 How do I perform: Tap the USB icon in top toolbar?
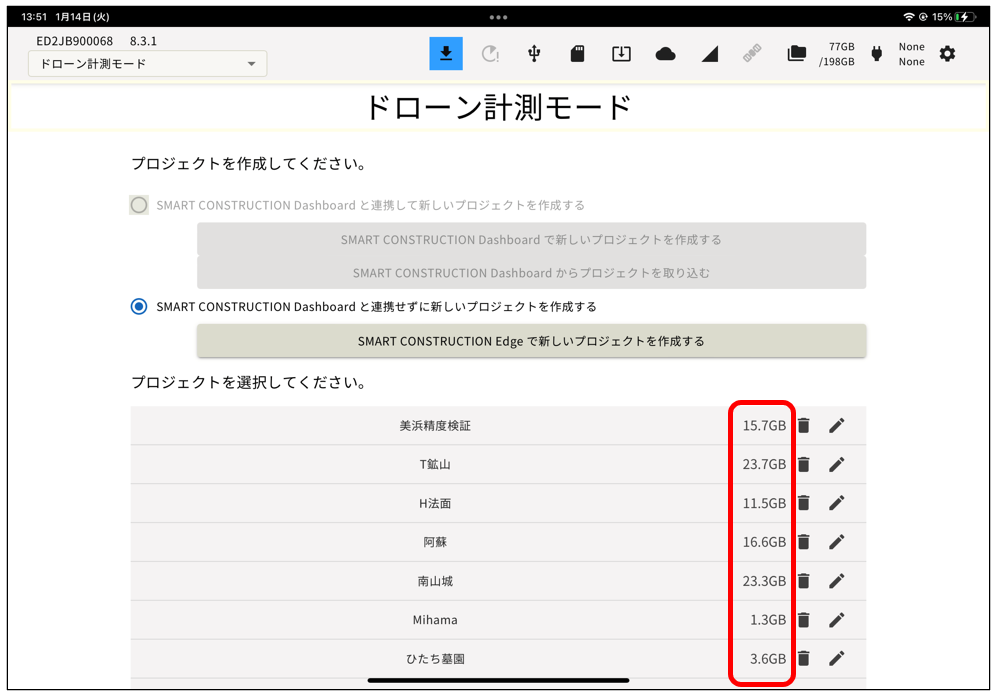pyautogui.click(x=534, y=54)
